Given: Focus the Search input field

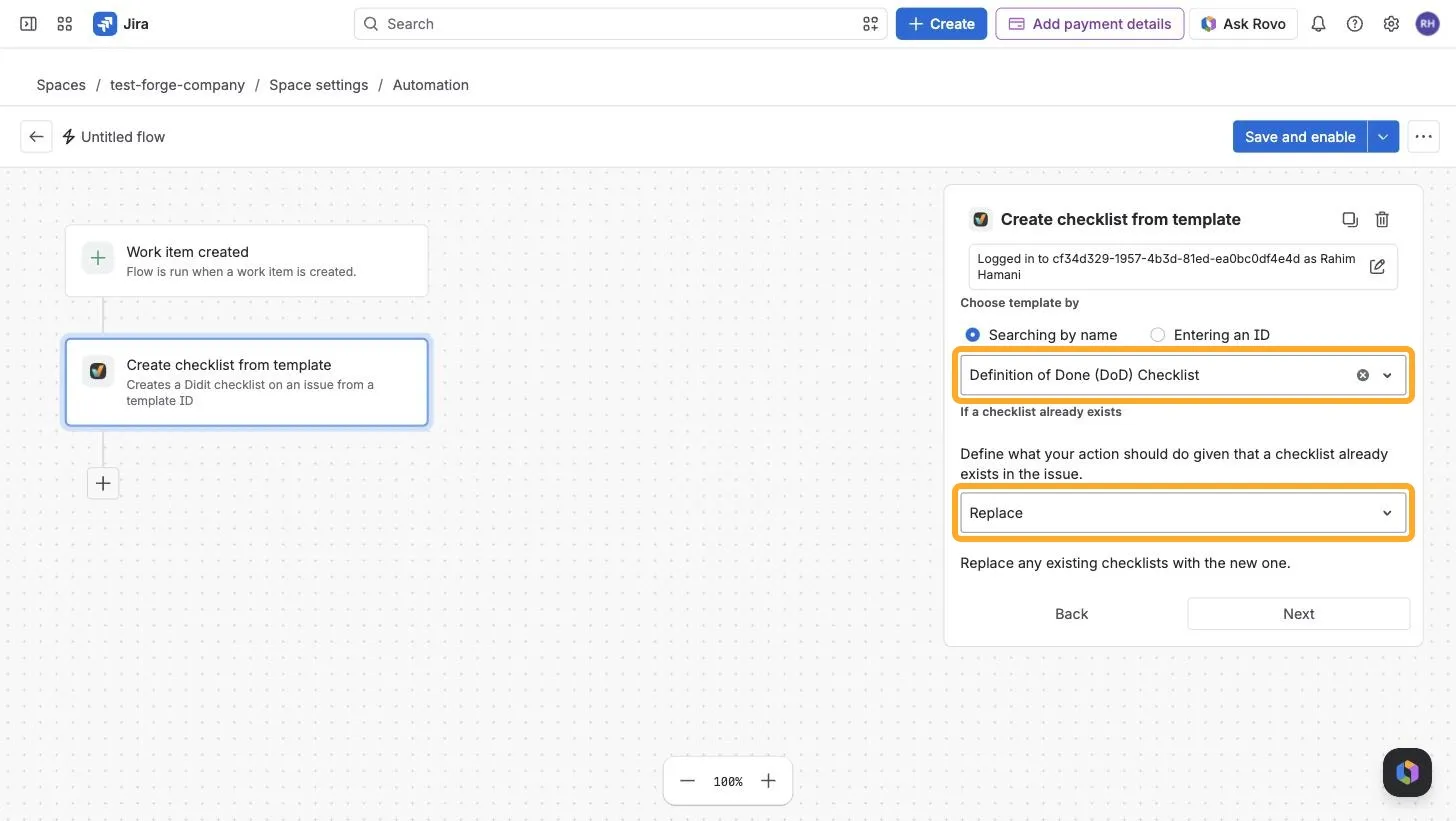Looking at the screenshot, I should point(620,24).
